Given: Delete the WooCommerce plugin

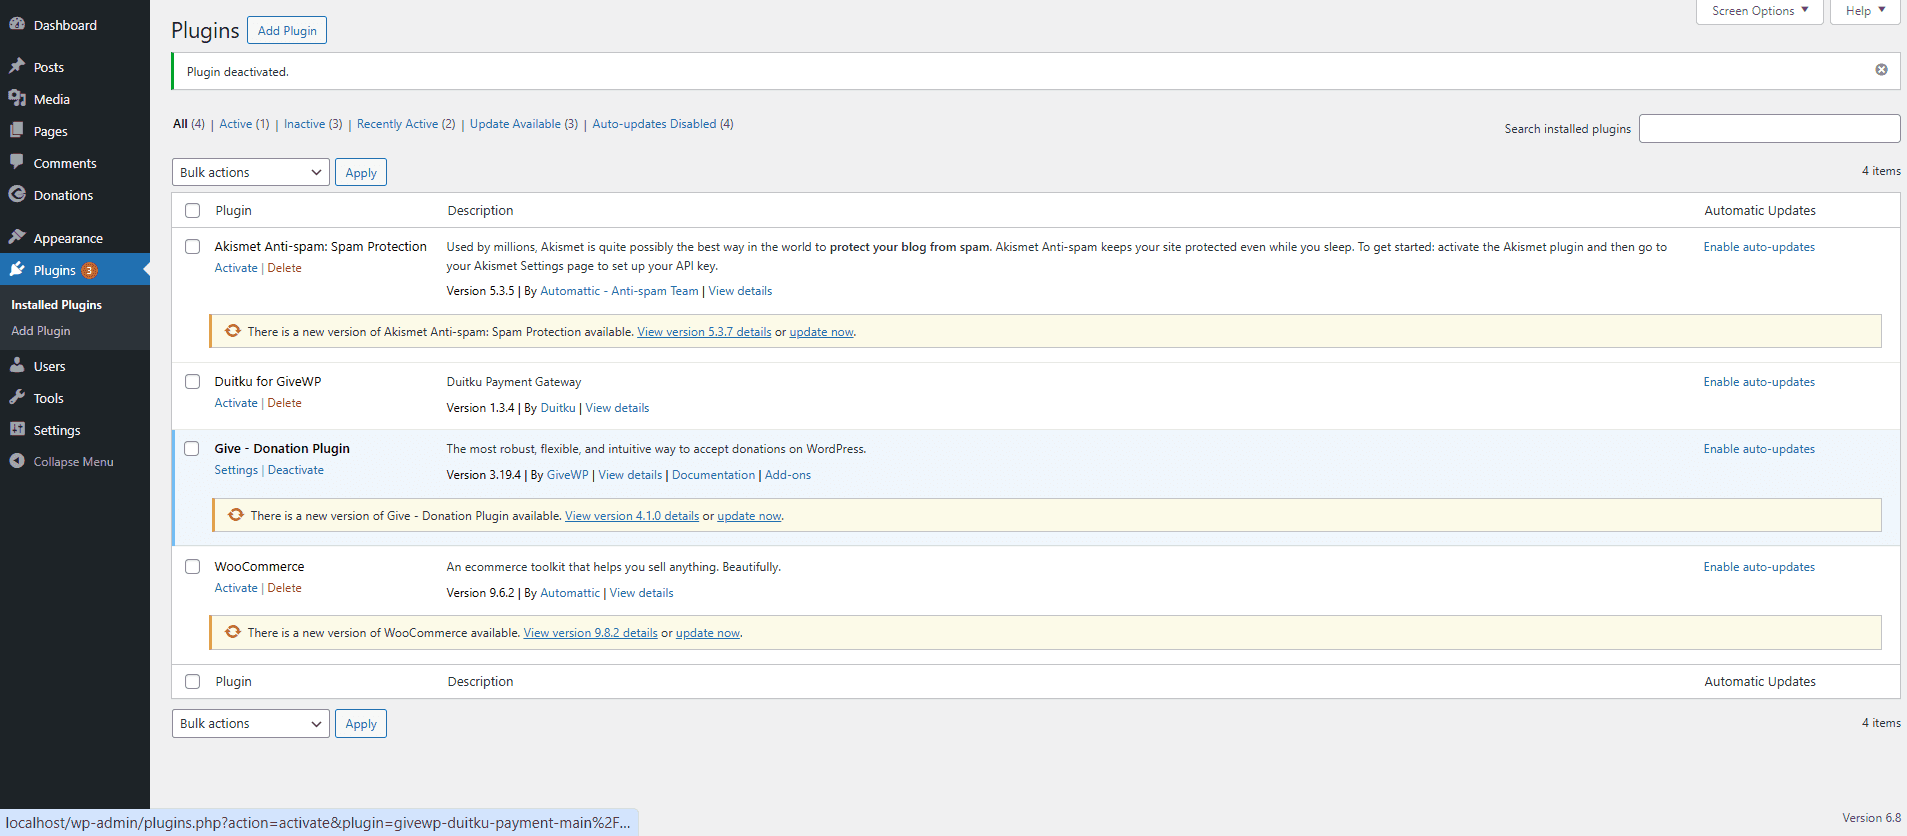Looking at the screenshot, I should click(x=285, y=588).
